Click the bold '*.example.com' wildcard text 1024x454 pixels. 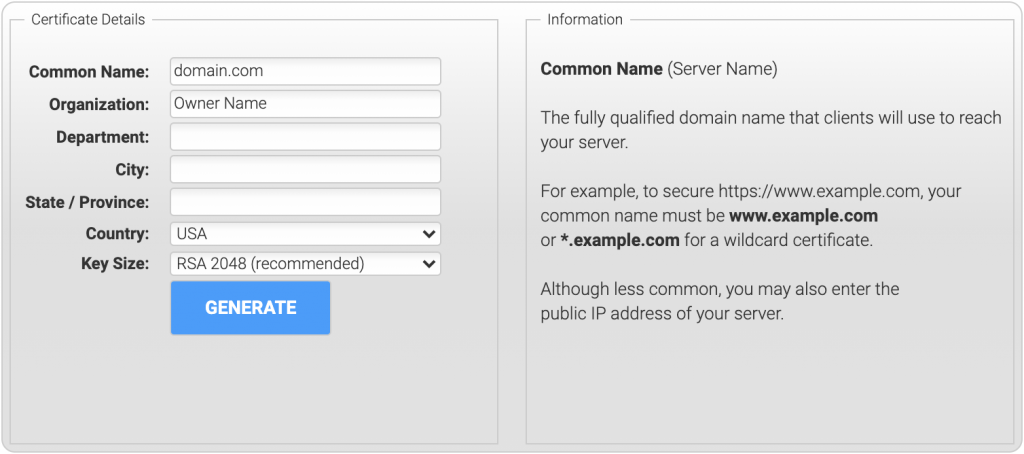coord(620,240)
